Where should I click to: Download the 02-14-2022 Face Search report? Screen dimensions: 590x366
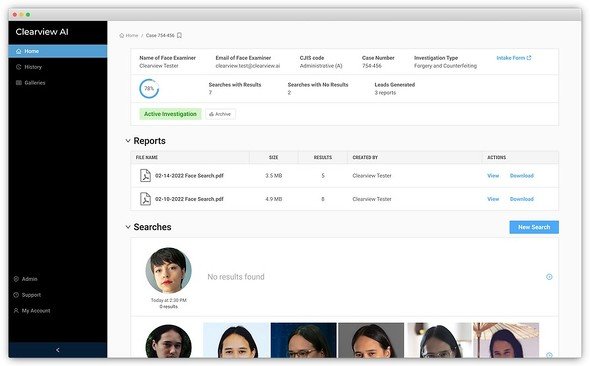[x=522, y=176]
